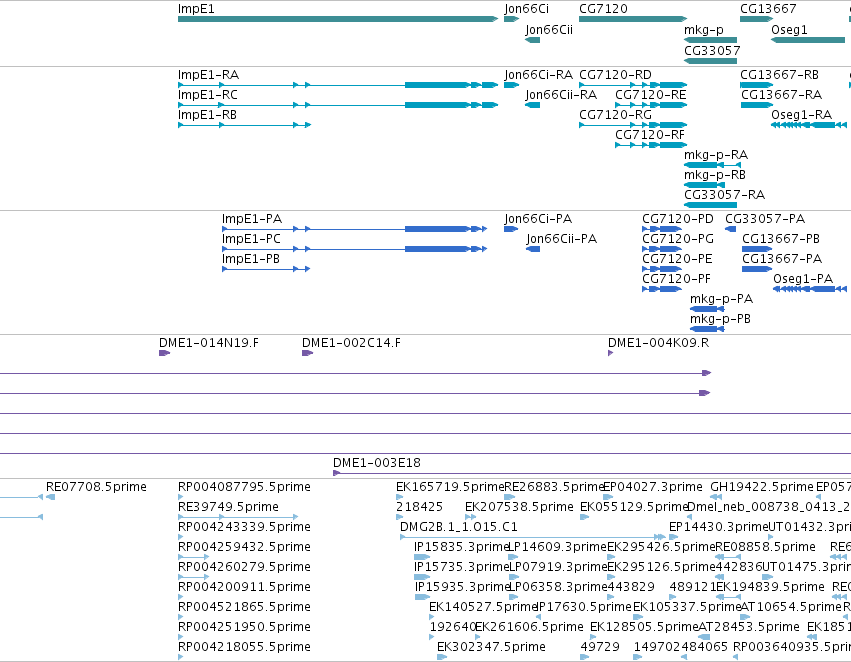Click the Jon66Cii-RA transcript label
This screenshot has width=851, height=662.
pyautogui.click(x=561, y=95)
